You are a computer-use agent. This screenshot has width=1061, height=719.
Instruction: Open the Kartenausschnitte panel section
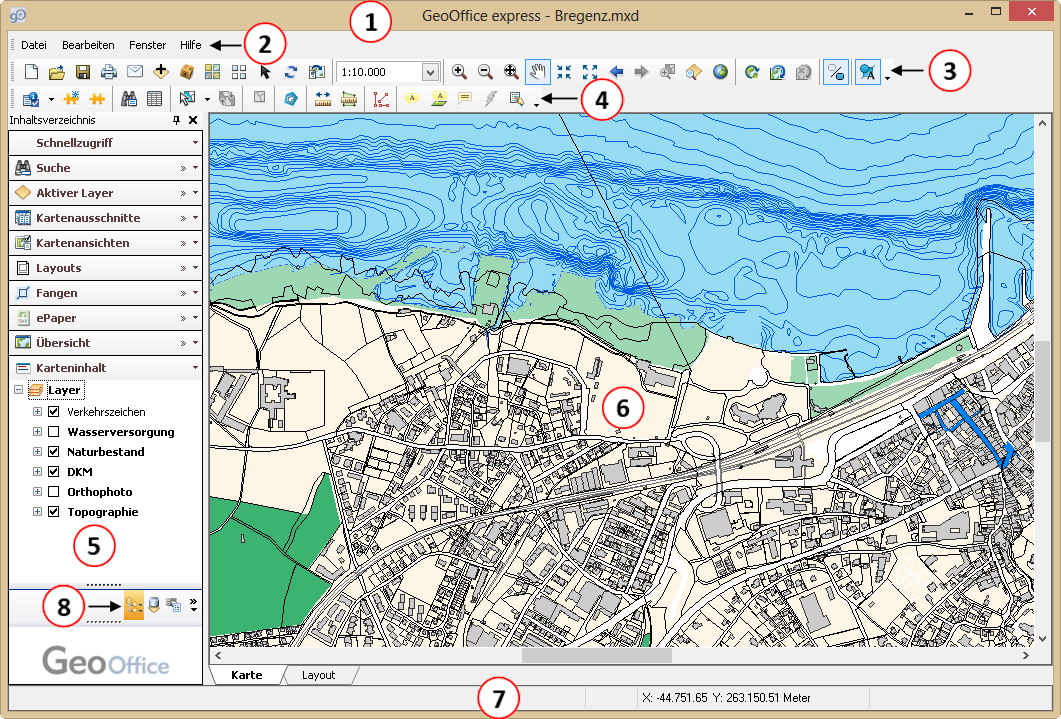[x=88, y=218]
